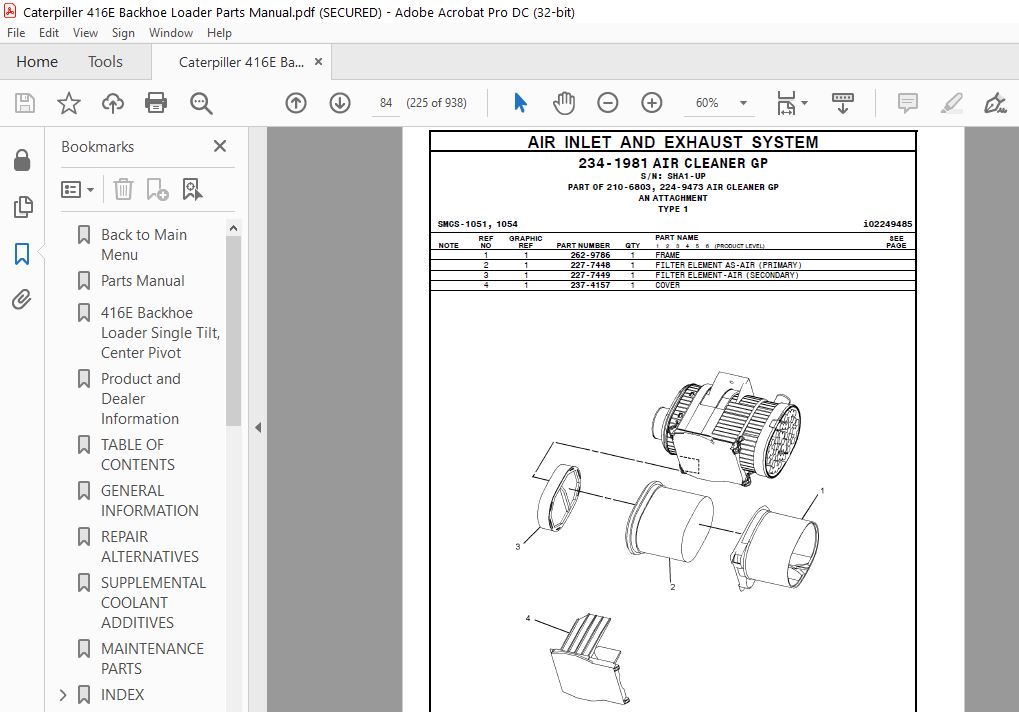Open the Sign menu
The image size is (1019, 712).
click(123, 32)
